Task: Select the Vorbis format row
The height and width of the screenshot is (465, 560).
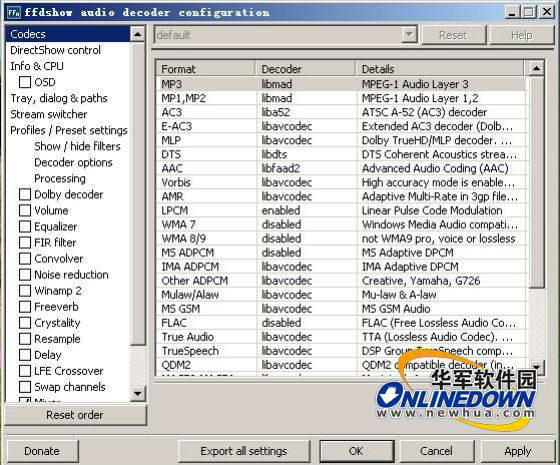Action: [x=341, y=182]
